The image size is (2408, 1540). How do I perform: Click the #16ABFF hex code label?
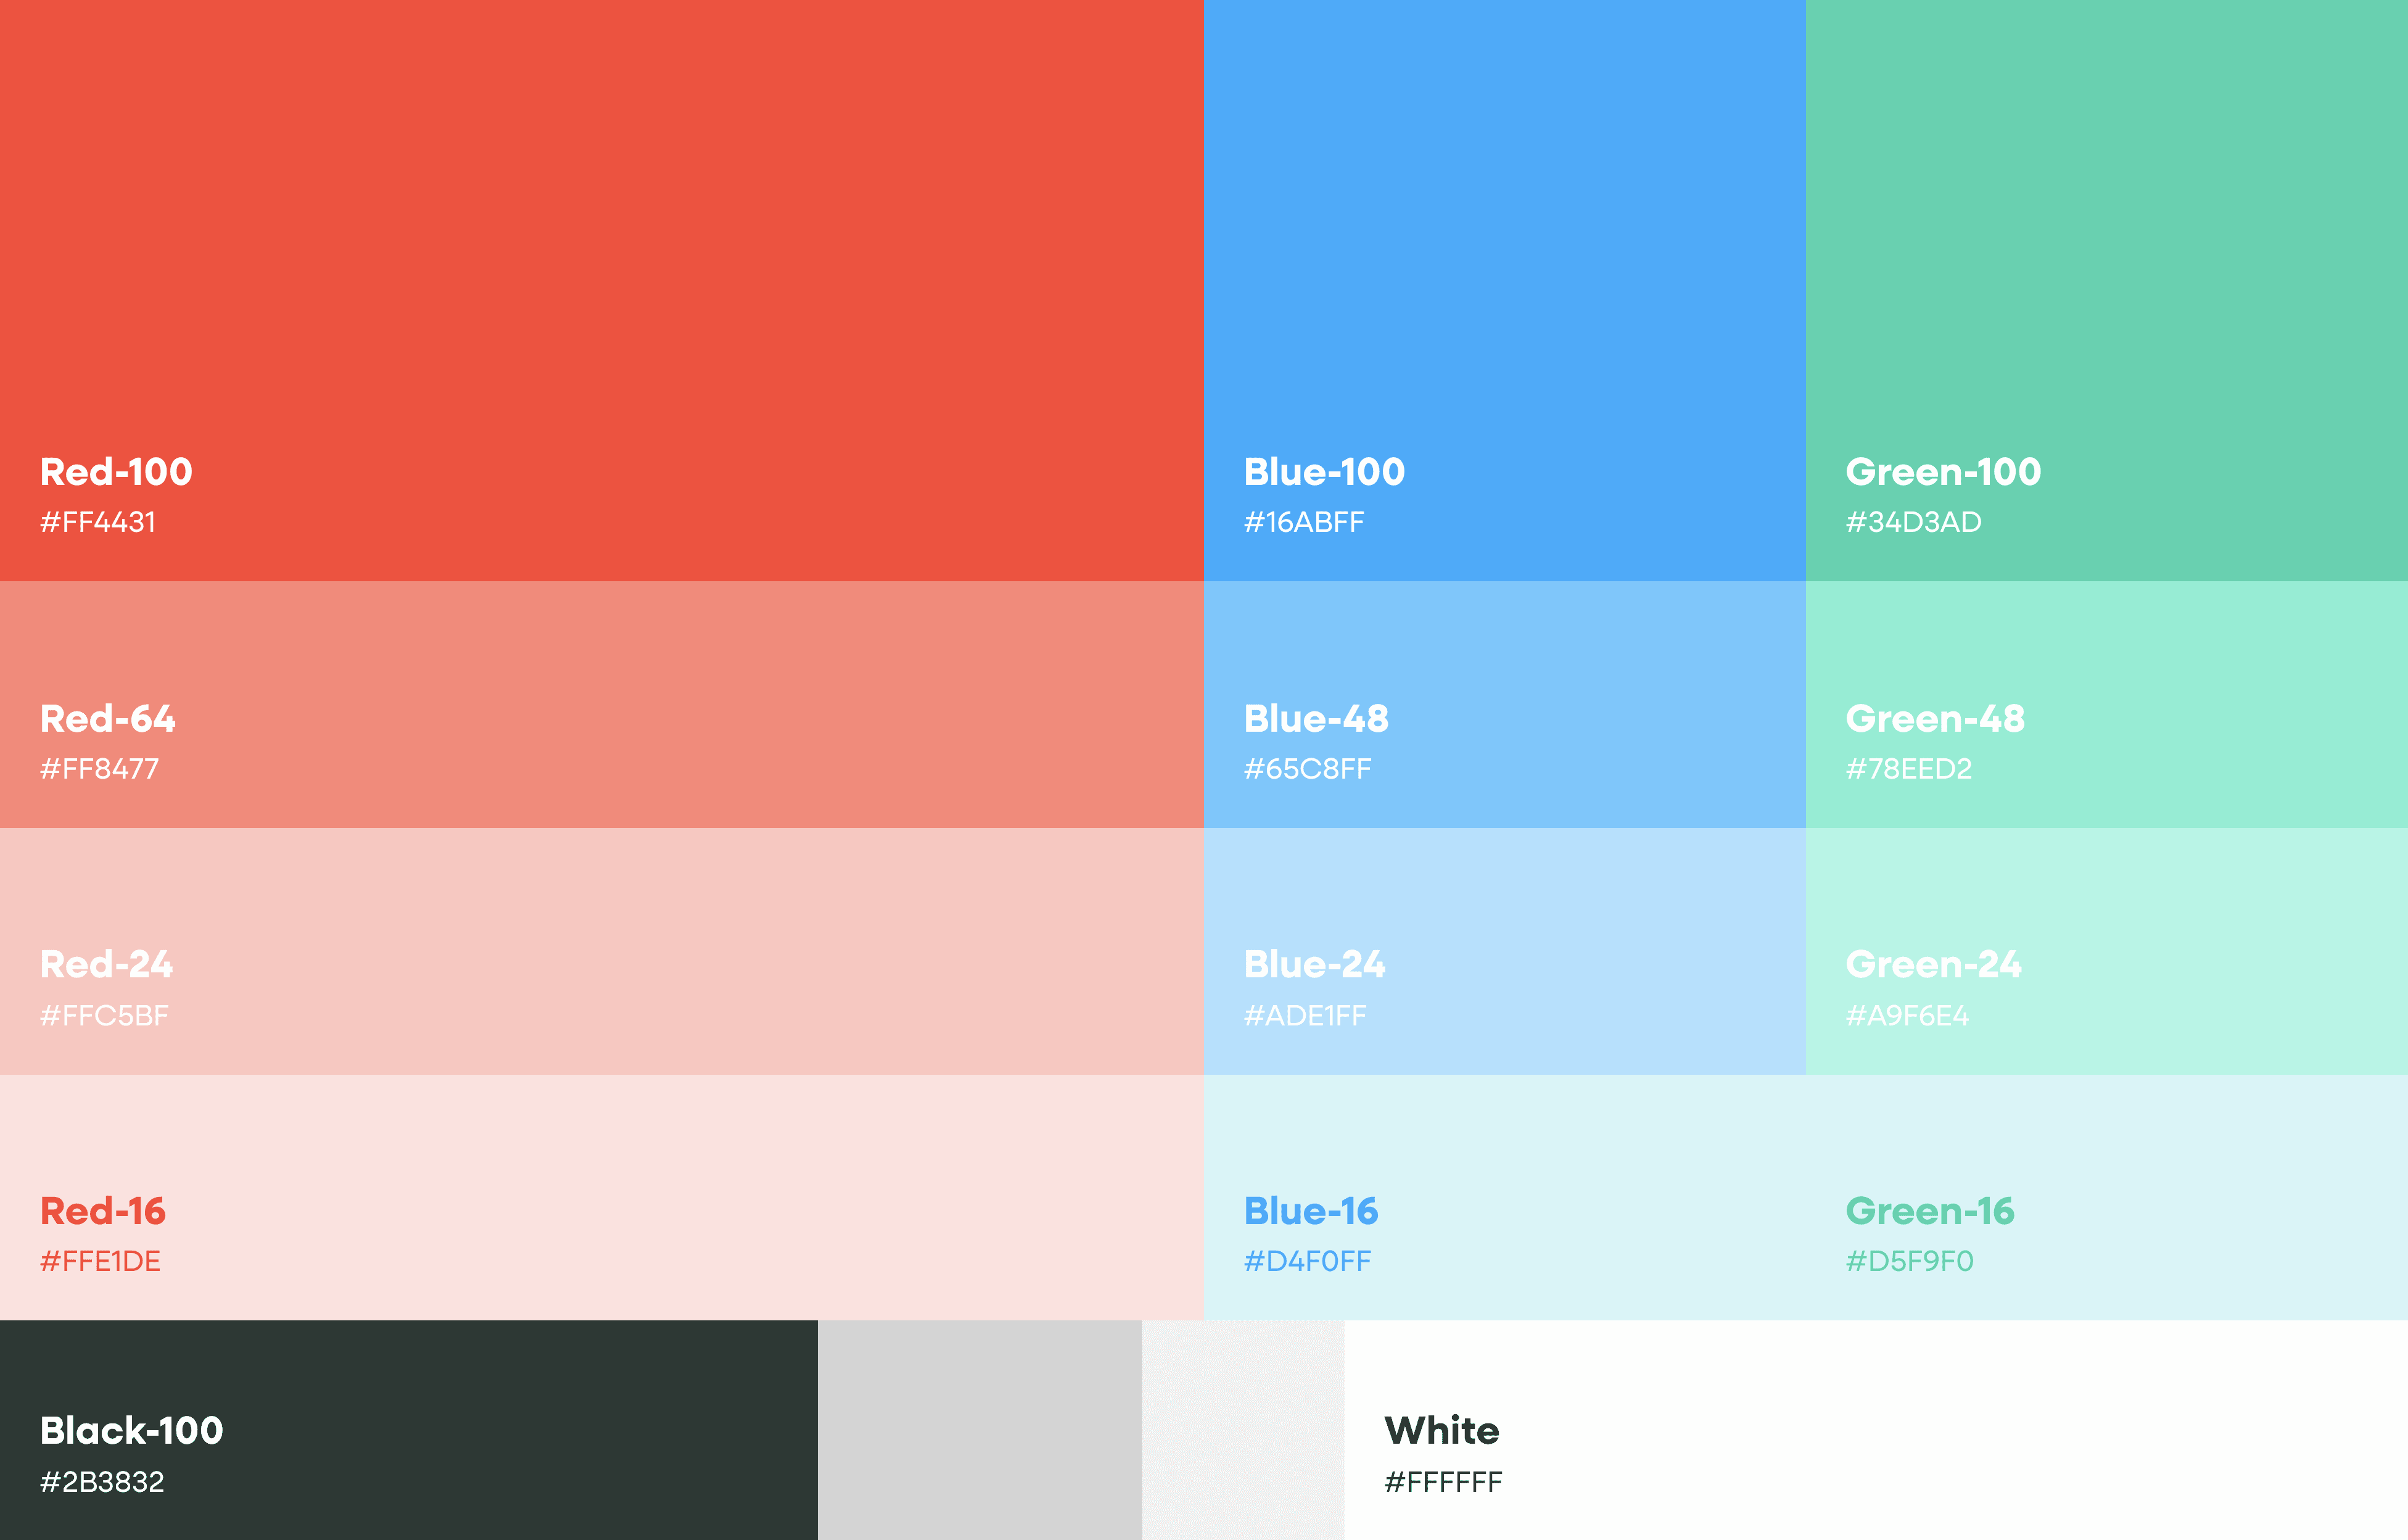(1303, 522)
